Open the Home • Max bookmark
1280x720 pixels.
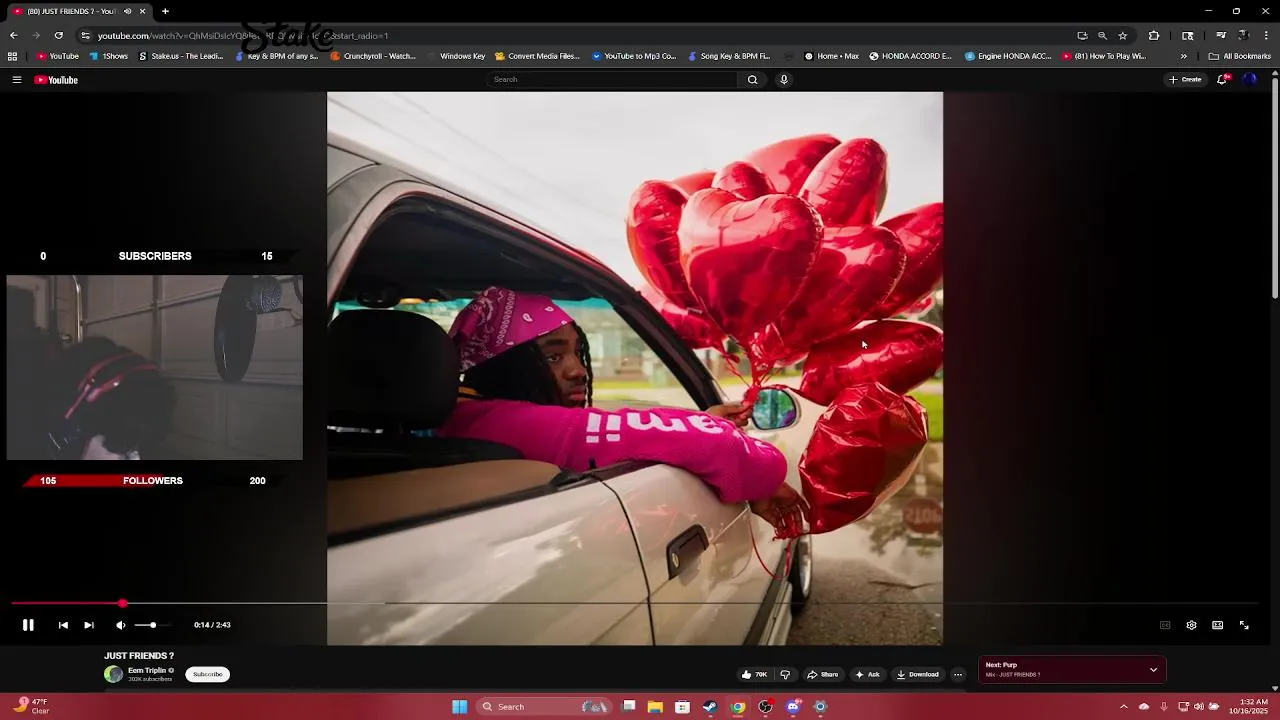pos(832,56)
